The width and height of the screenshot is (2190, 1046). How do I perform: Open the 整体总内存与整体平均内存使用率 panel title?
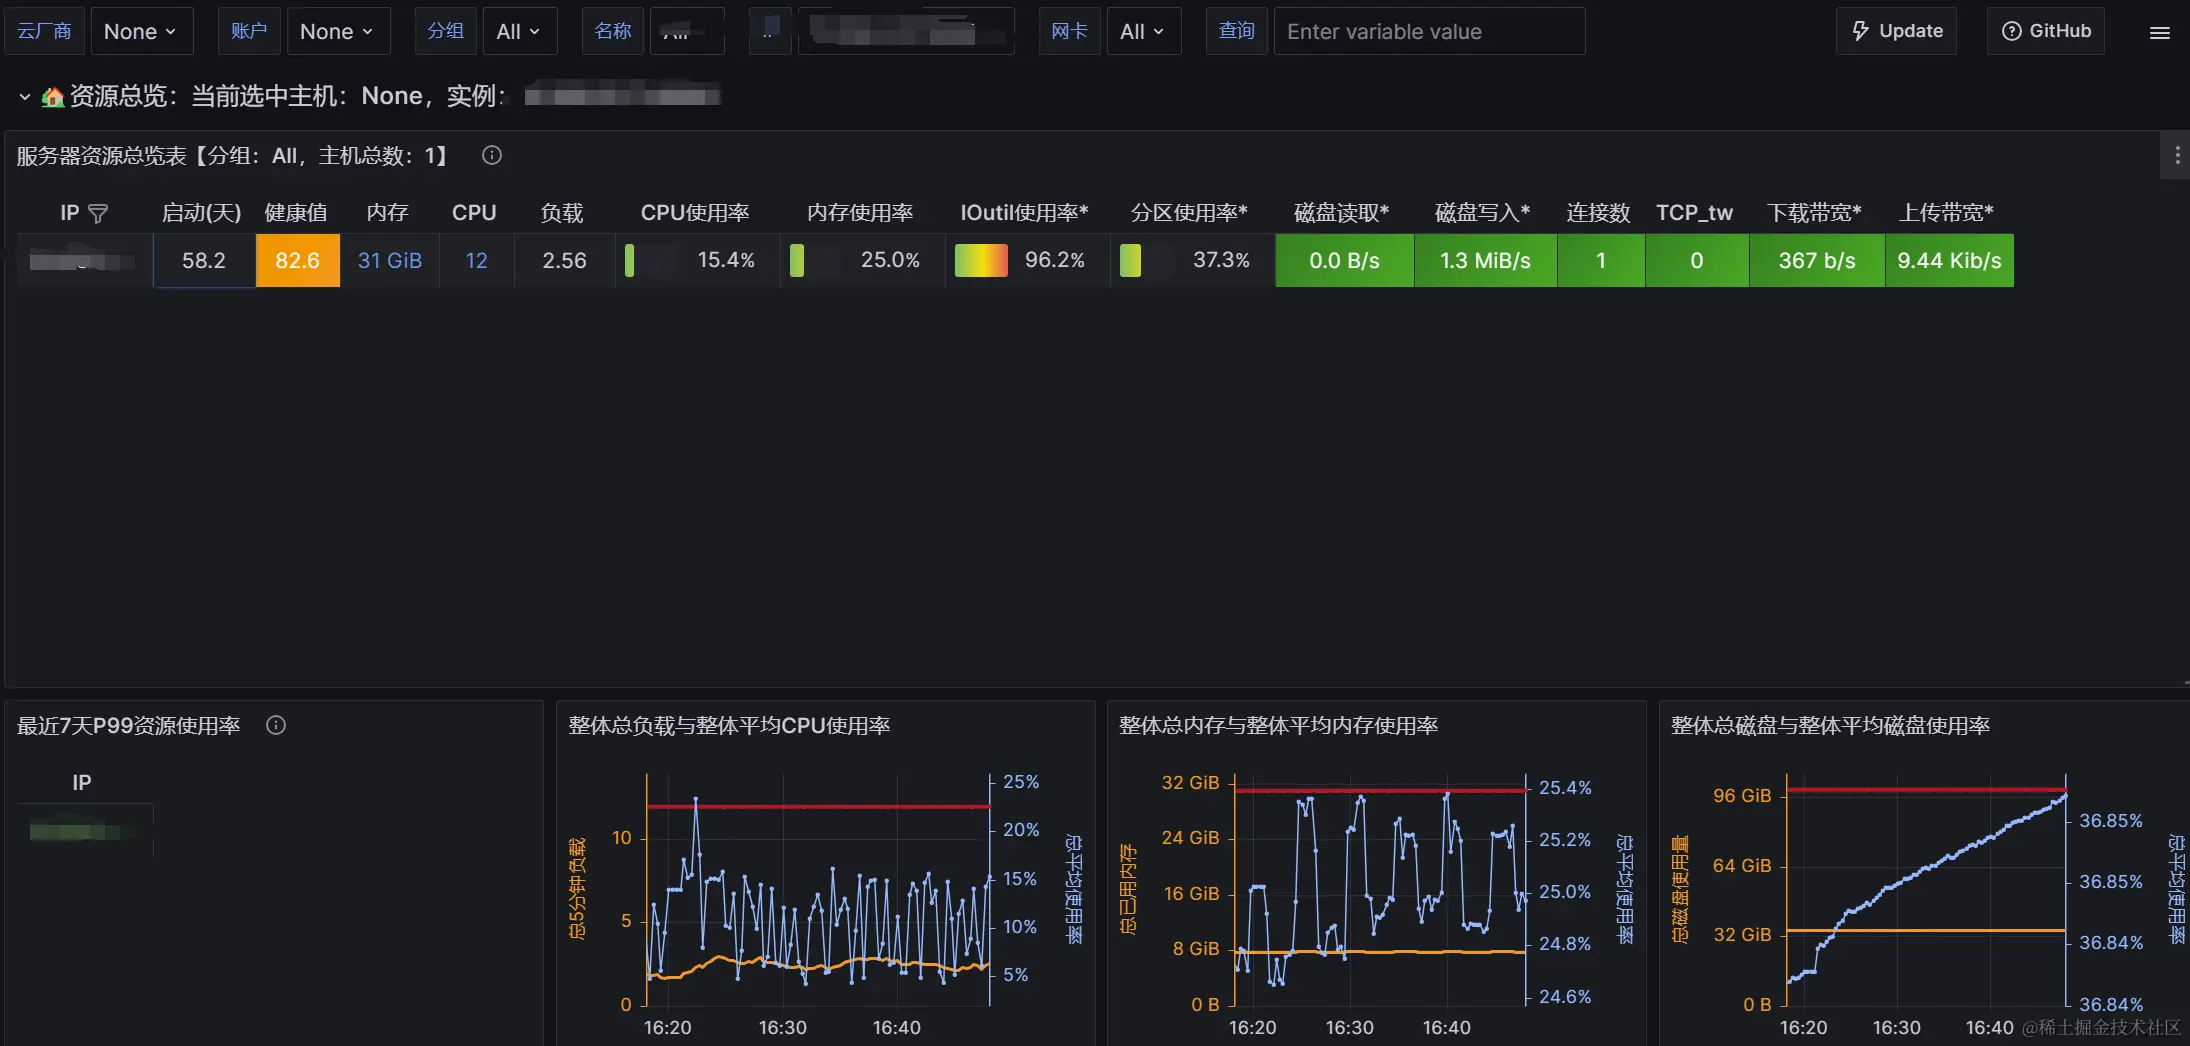pyautogui.click(x=1278, y=725)
